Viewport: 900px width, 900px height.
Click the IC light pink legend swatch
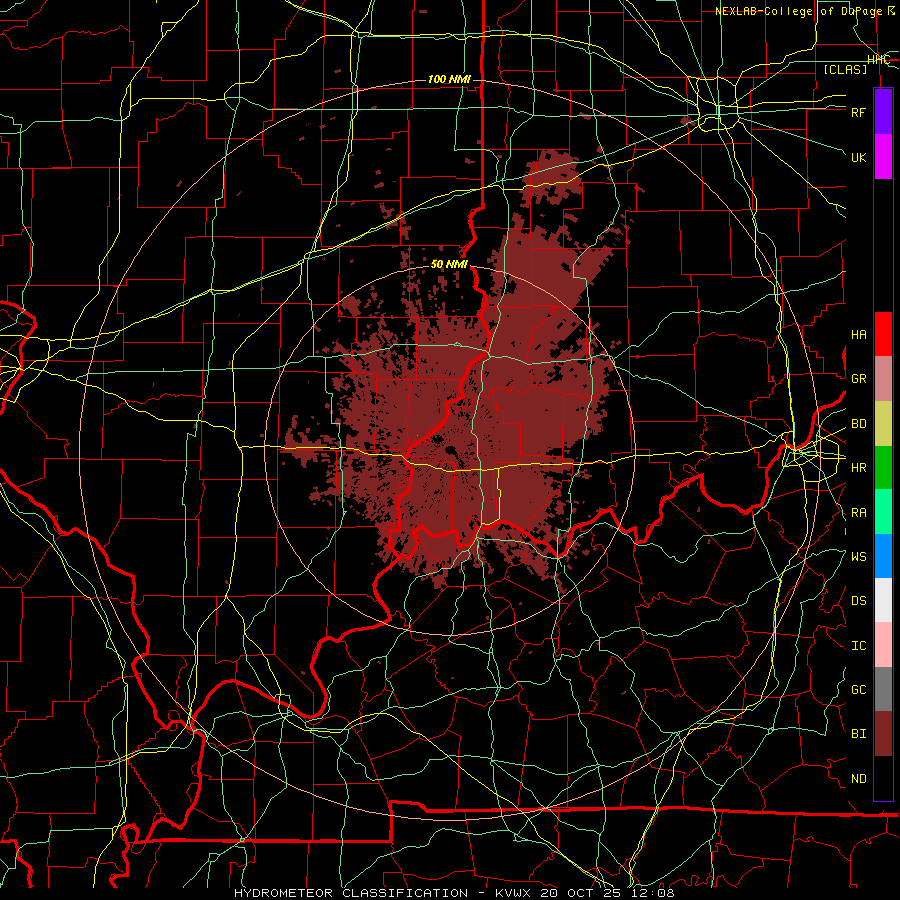click(883, 645)
